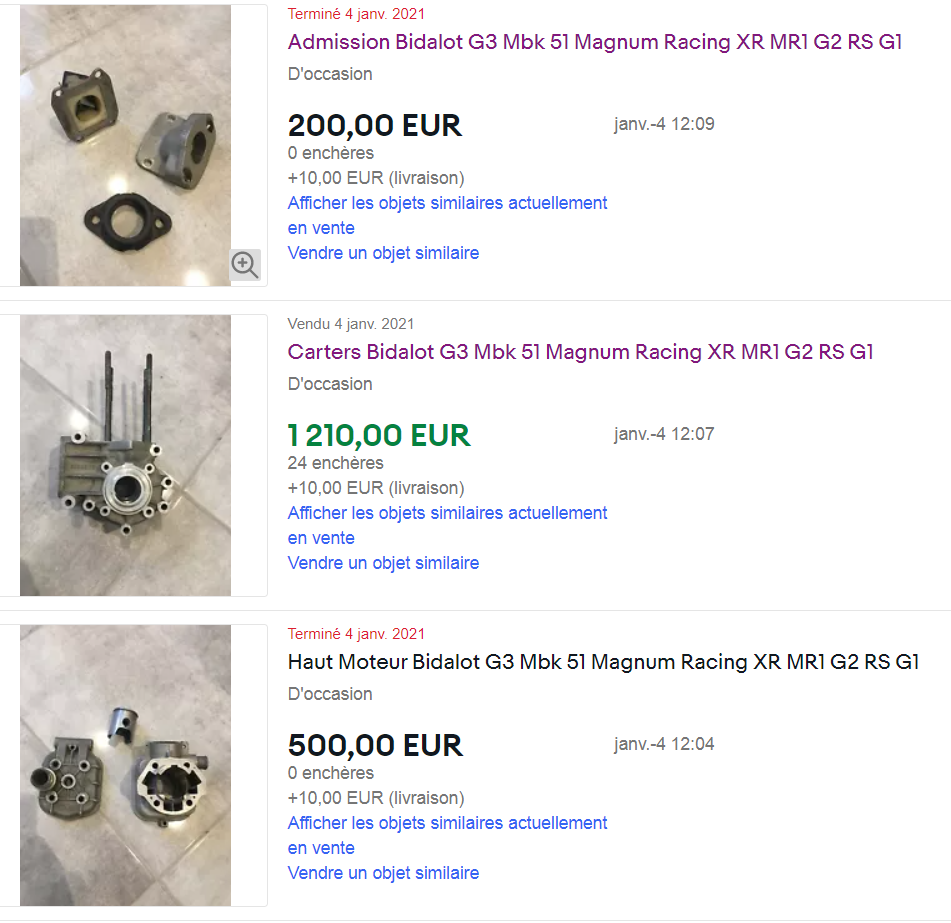The image size is (951, 923).
Task: Click the '24 enchères' bid count
Action: 335,463
